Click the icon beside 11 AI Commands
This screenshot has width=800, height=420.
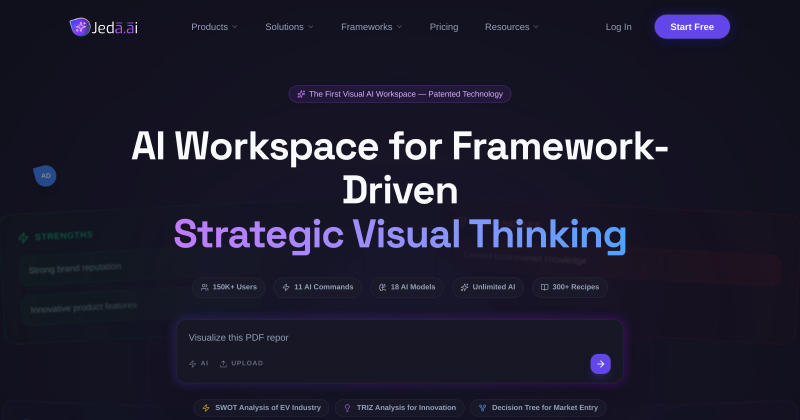coord(286,287)
